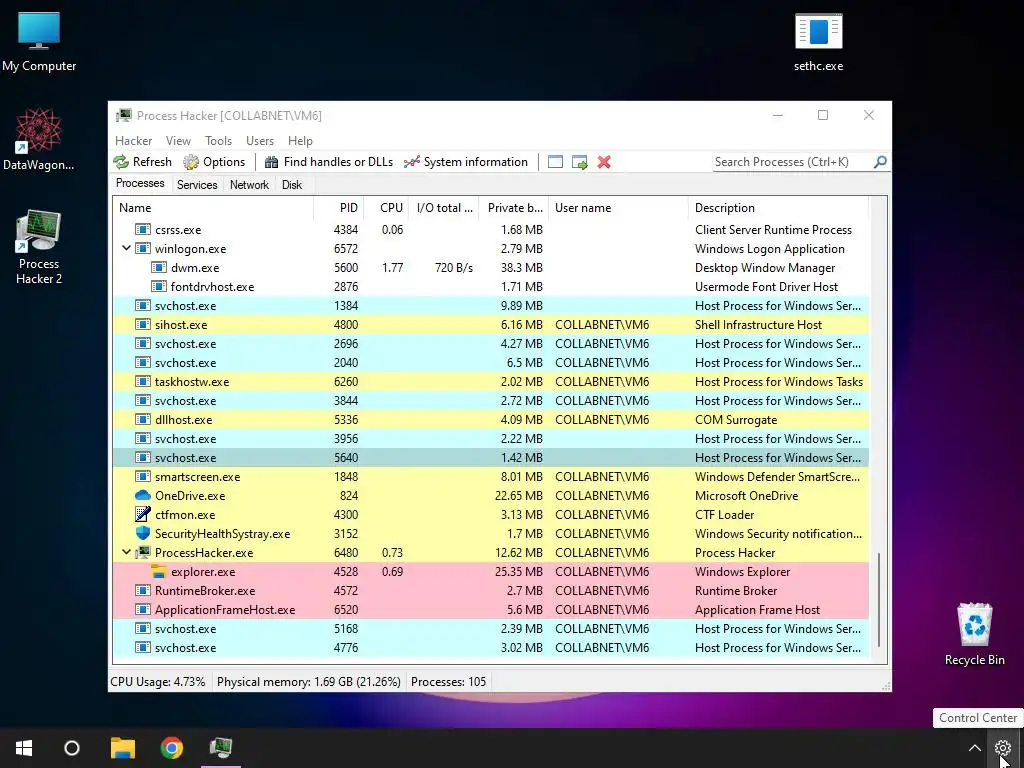The image size is (1024, 768).
Task: Select the sihost.exe row
Action: (491, 325)
